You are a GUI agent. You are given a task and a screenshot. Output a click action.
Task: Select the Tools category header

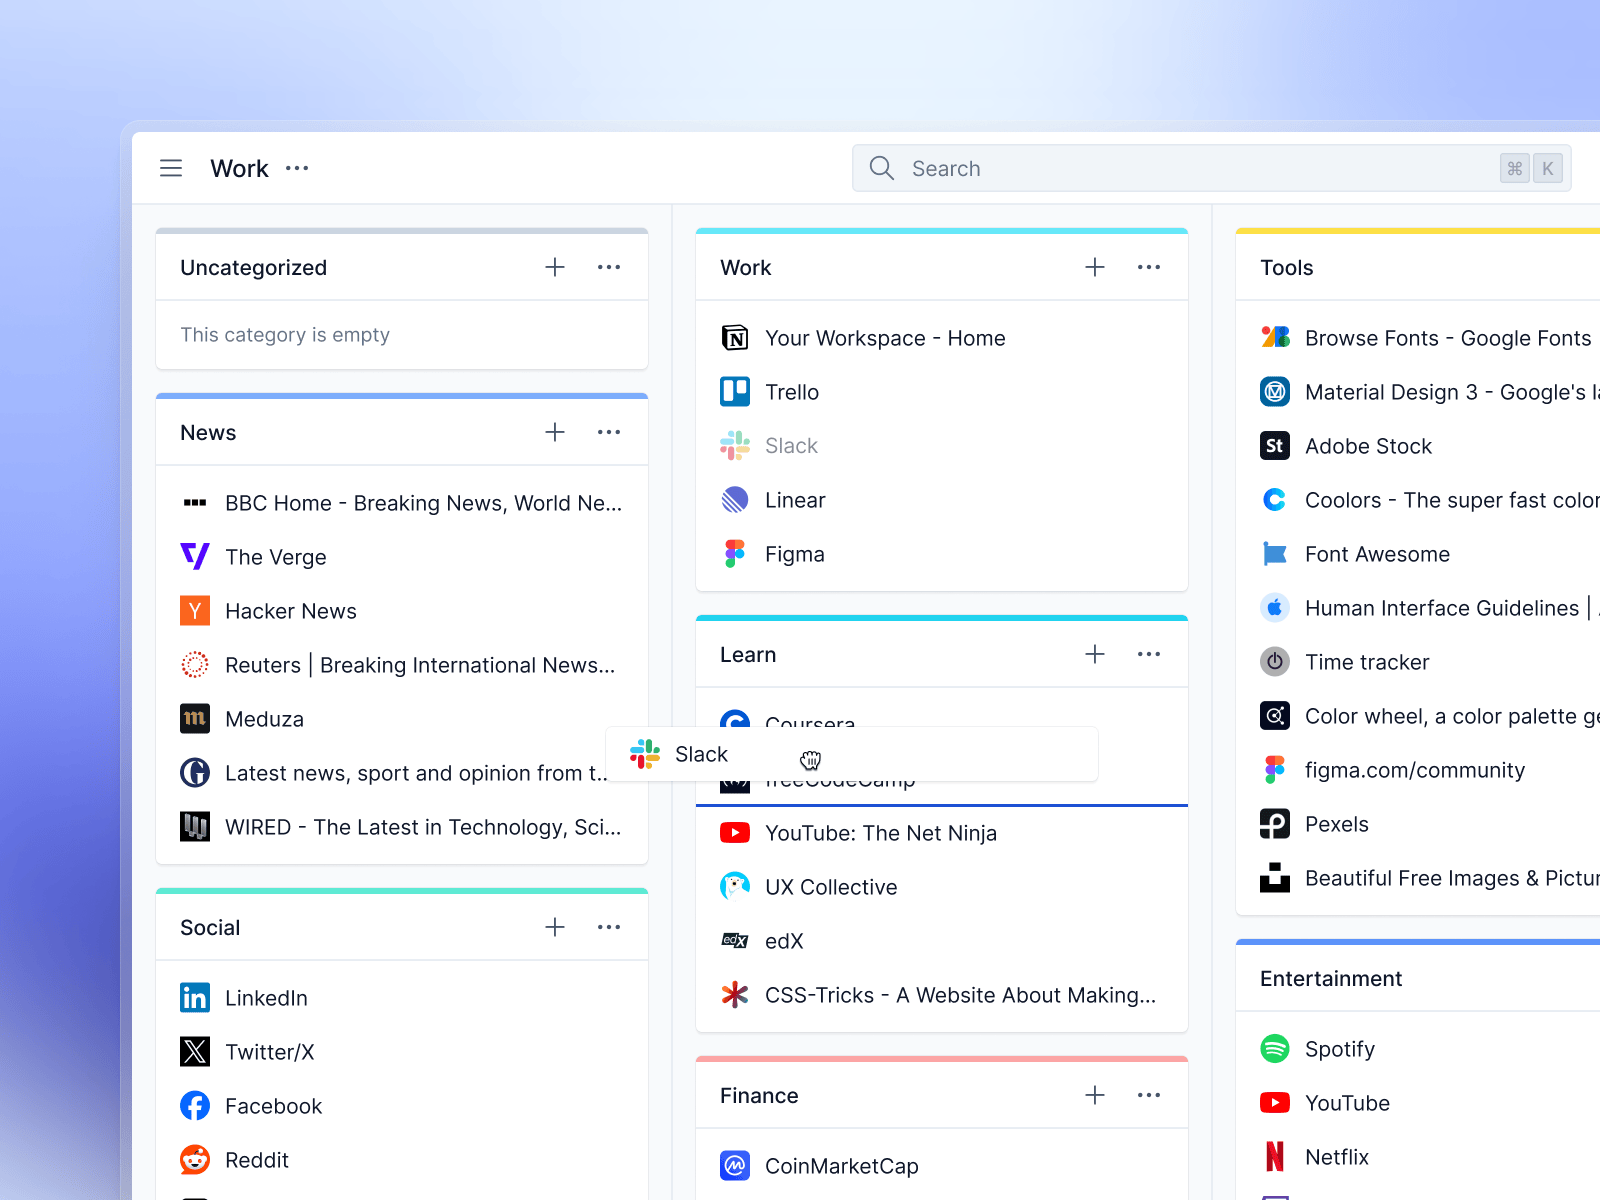pos(1287,267)
